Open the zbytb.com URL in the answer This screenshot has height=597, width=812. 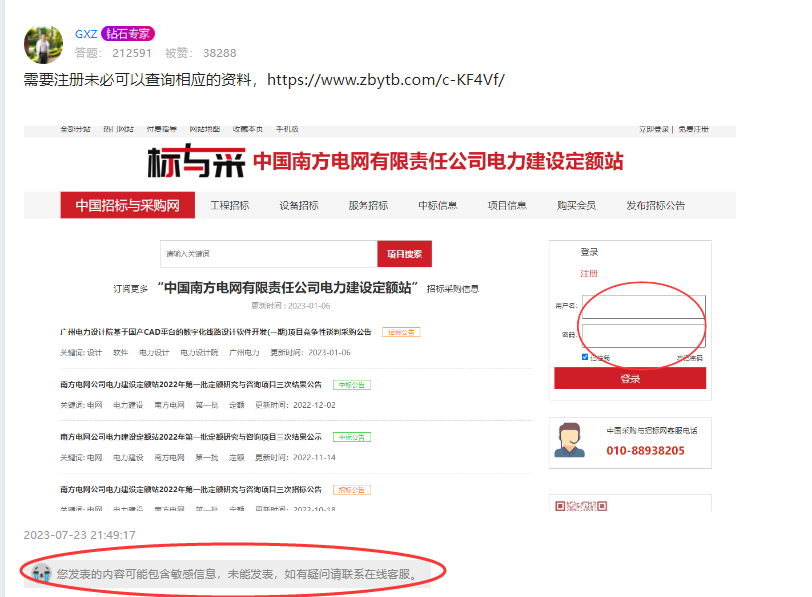coord(386,80)
